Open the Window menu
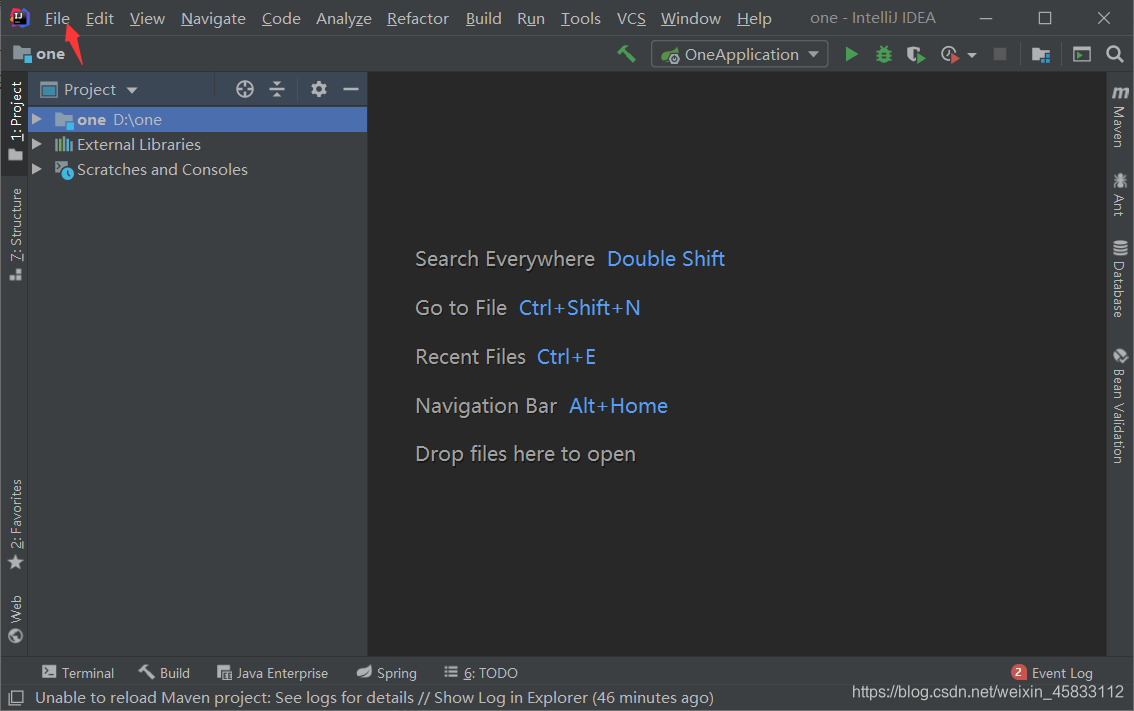Screen dimensions: 1134x711 [x=691, y=18]
